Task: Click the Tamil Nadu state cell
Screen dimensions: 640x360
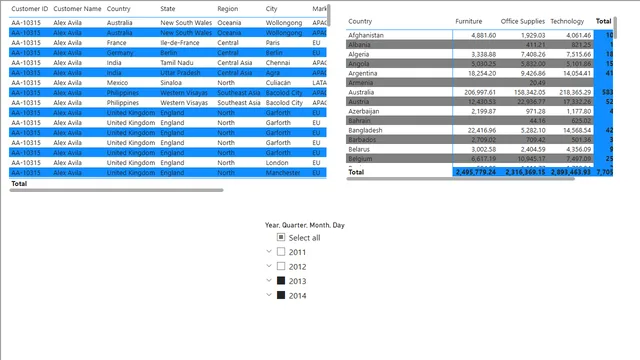Action: (x=176, y=62)
